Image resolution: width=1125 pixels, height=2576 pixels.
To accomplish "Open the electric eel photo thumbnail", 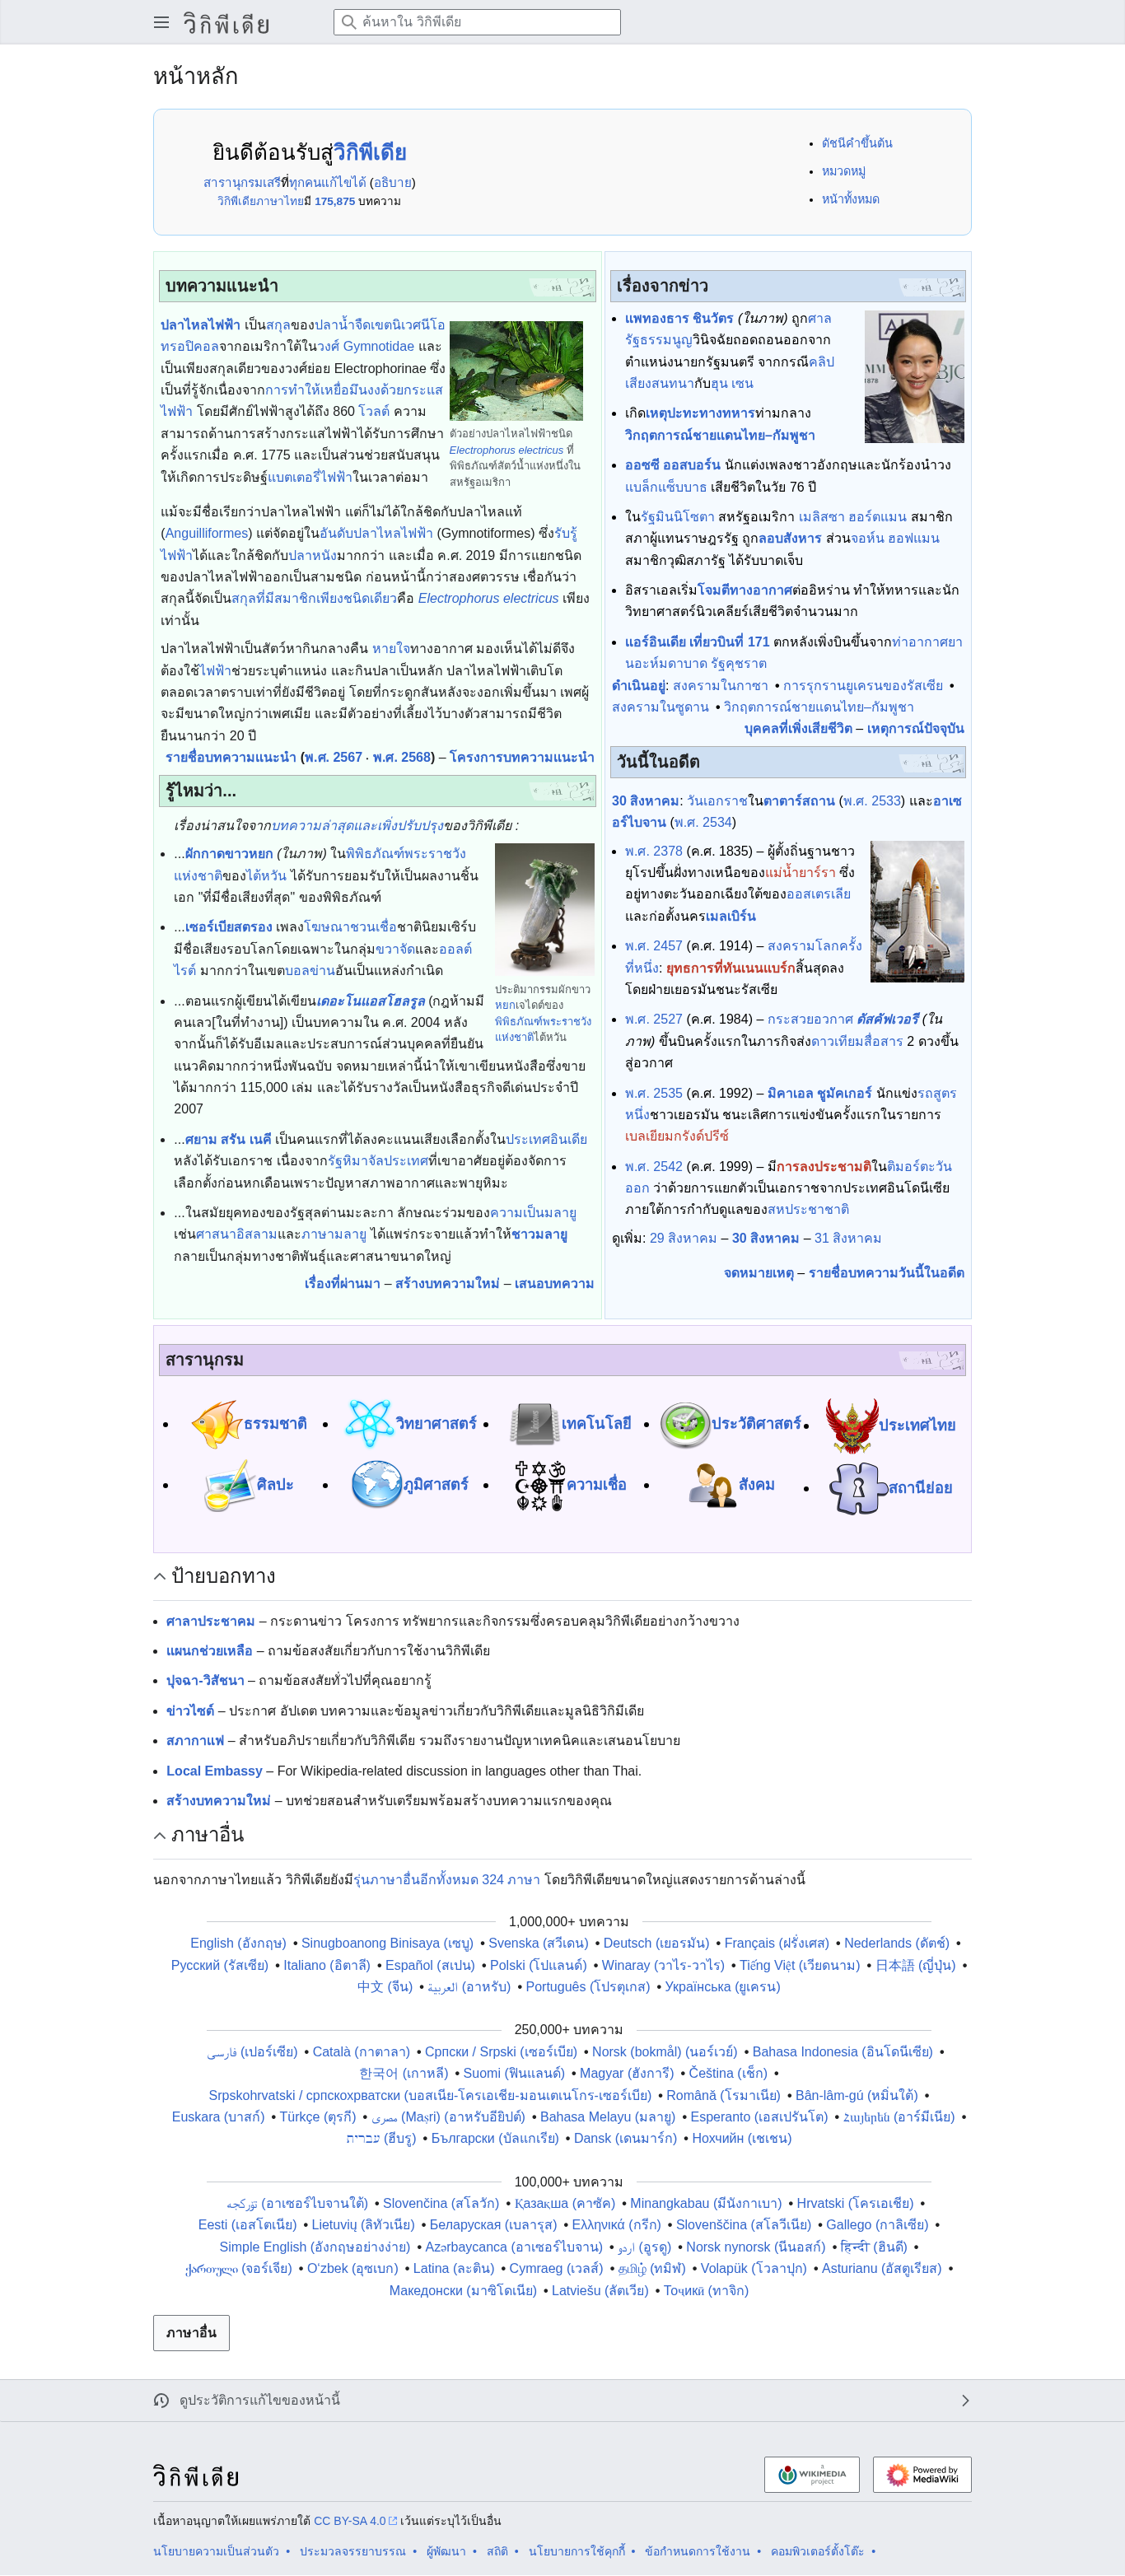I will 516,370.
